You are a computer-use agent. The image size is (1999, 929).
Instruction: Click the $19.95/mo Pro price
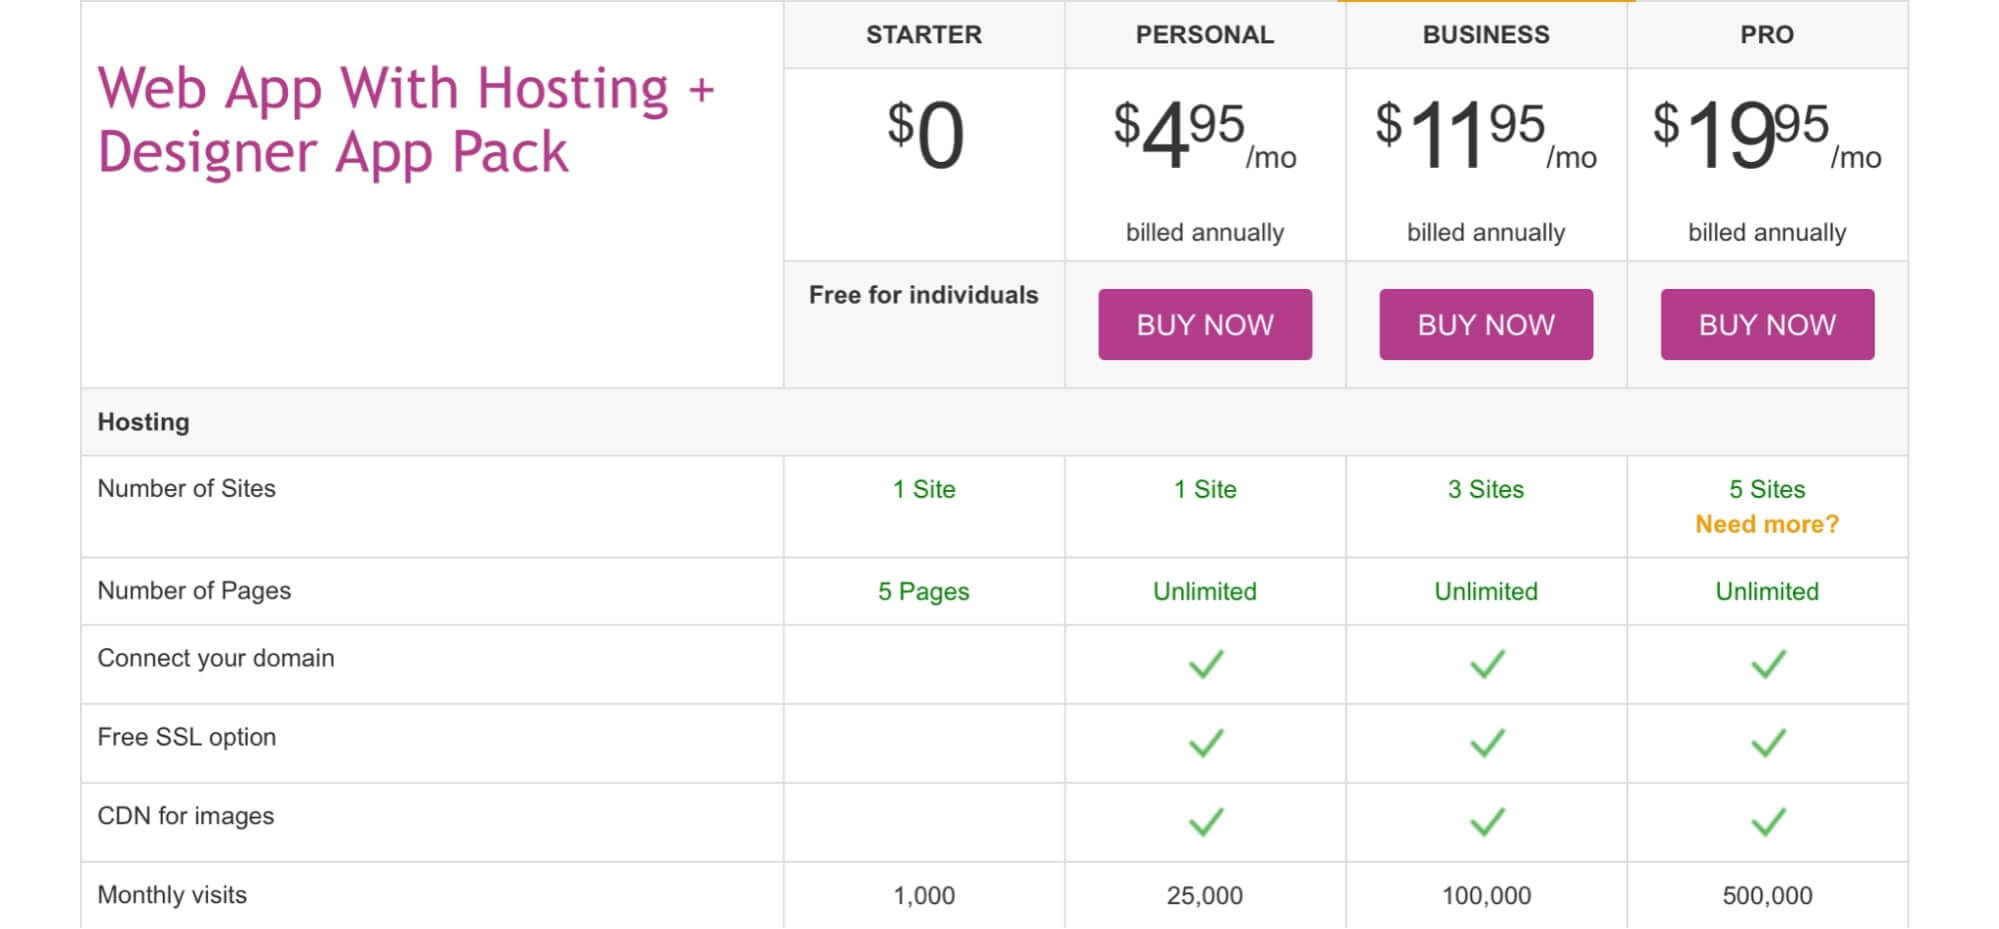(1767, 135)
